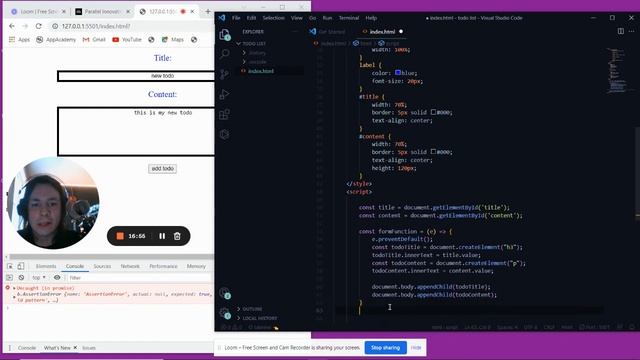Viewport: 640px width, 360px height.
Task: Delete the Loom recording with trash icon
Action: pyautogui.click(x=177, y=236)
